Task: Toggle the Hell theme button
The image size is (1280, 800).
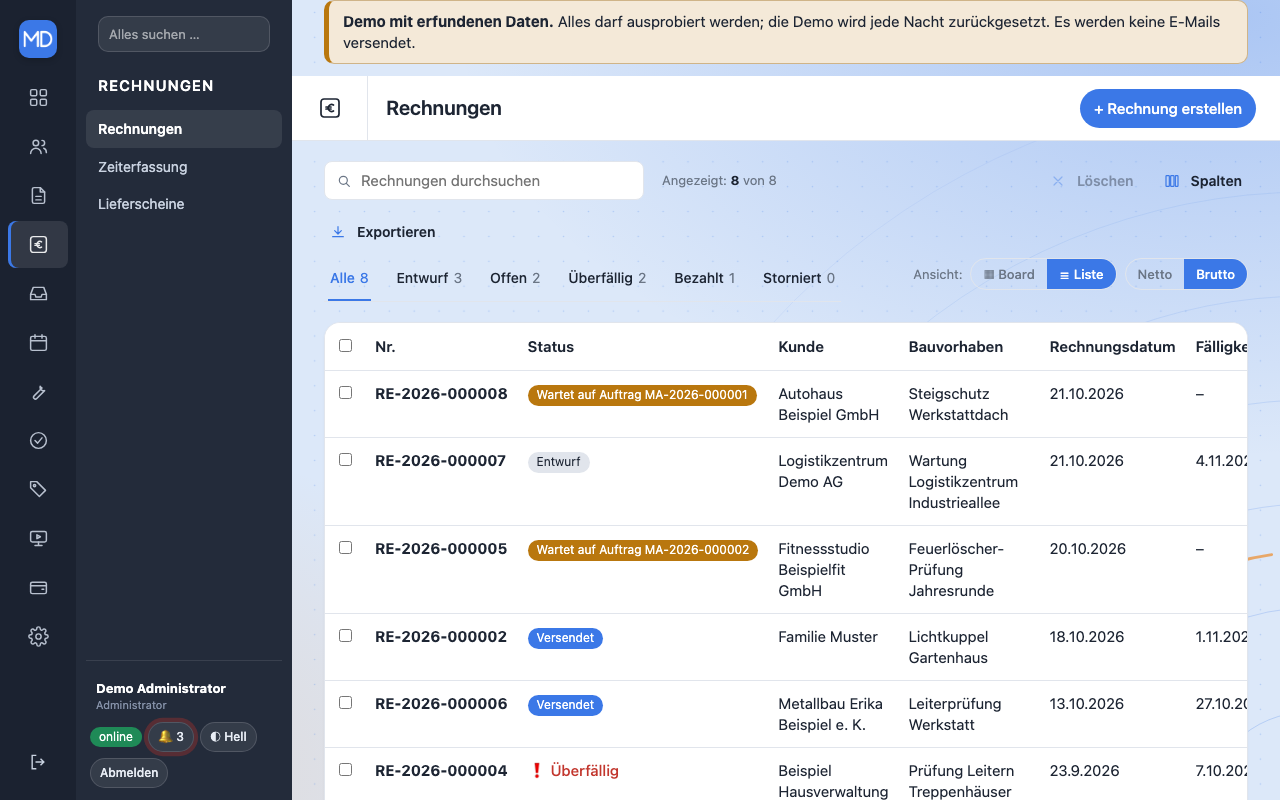Action: [x=228, y=737]
